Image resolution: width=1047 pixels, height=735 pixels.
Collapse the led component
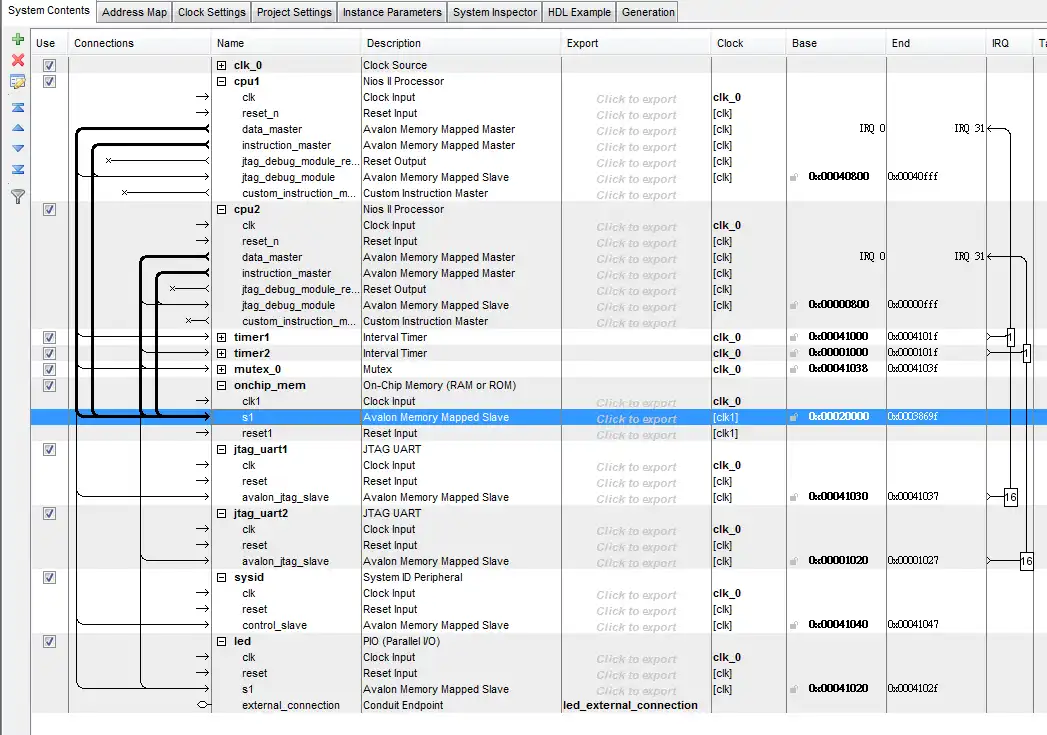[222, 642]
